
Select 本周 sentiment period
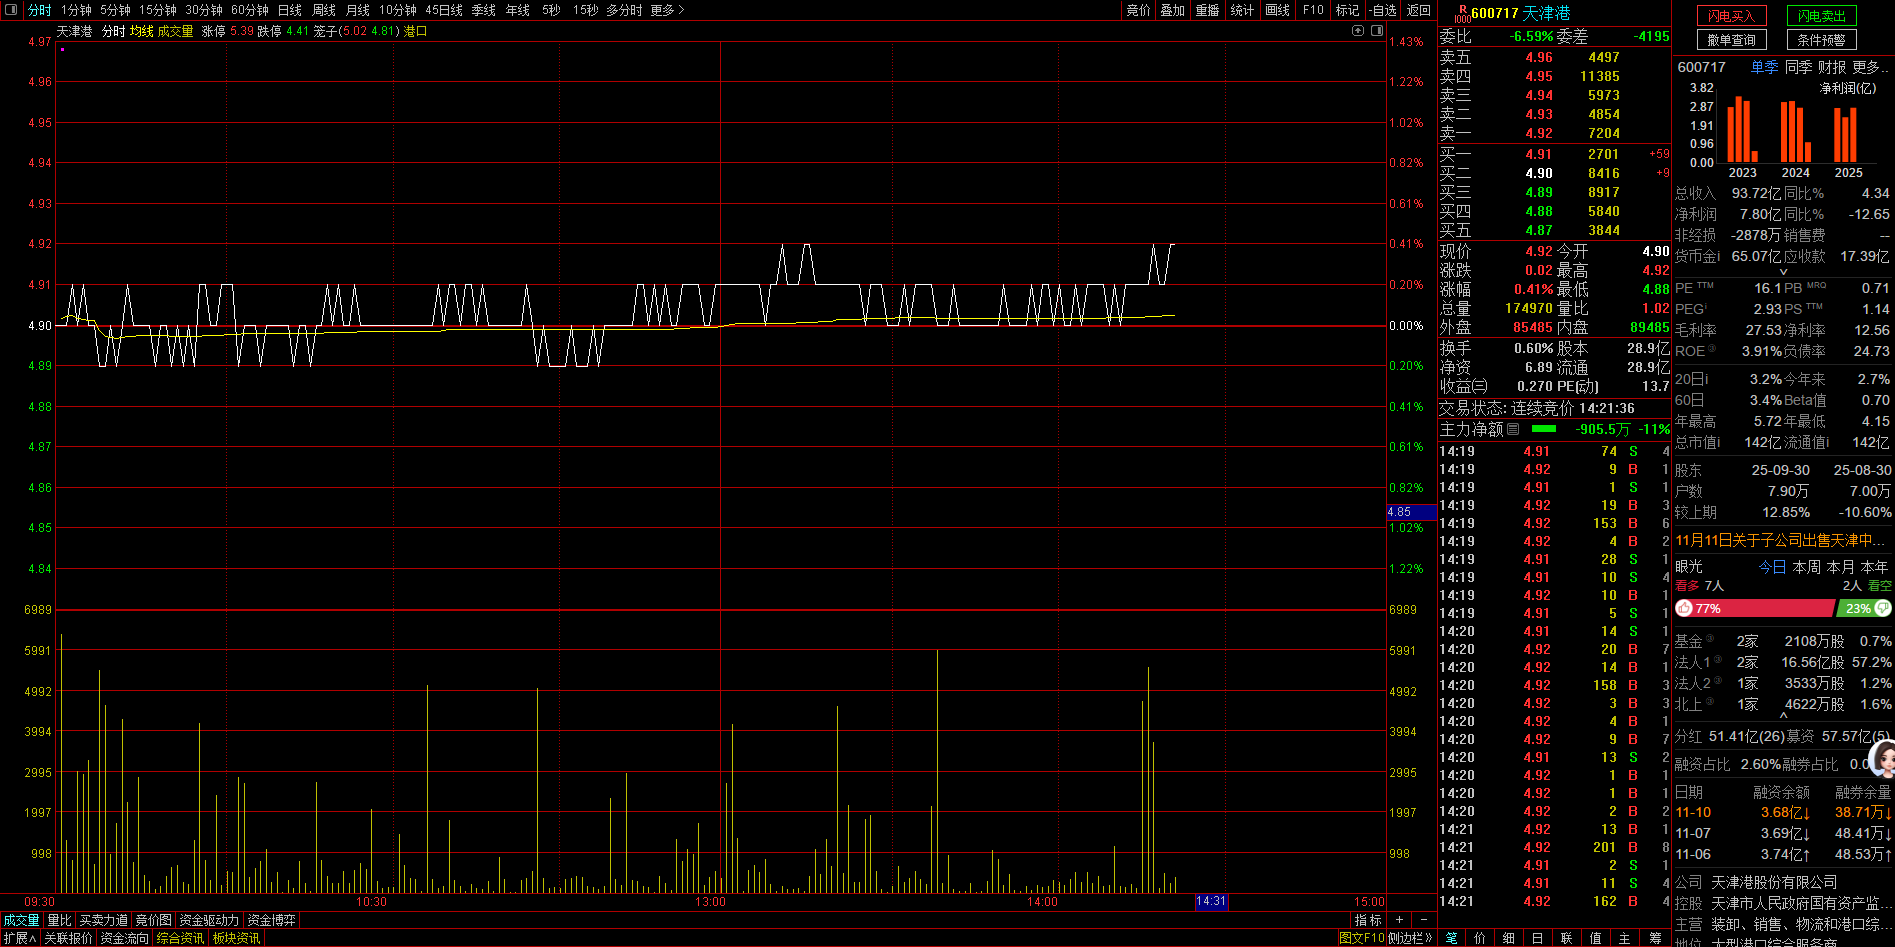pyautogui.click(x=1806, y=567)
